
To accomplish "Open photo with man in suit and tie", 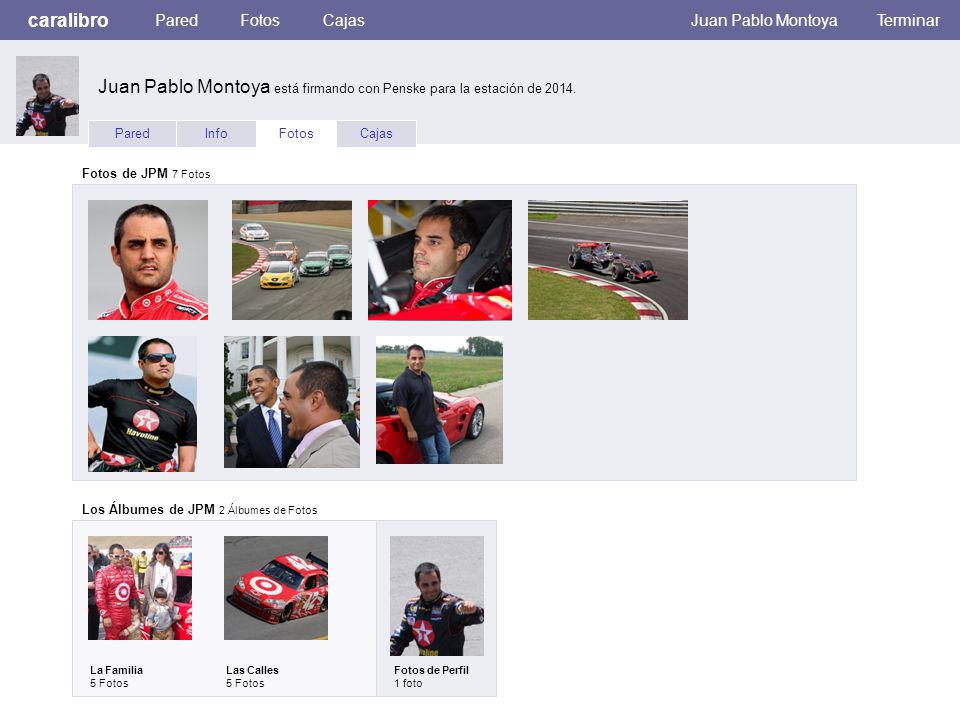I will coord(291,402).
